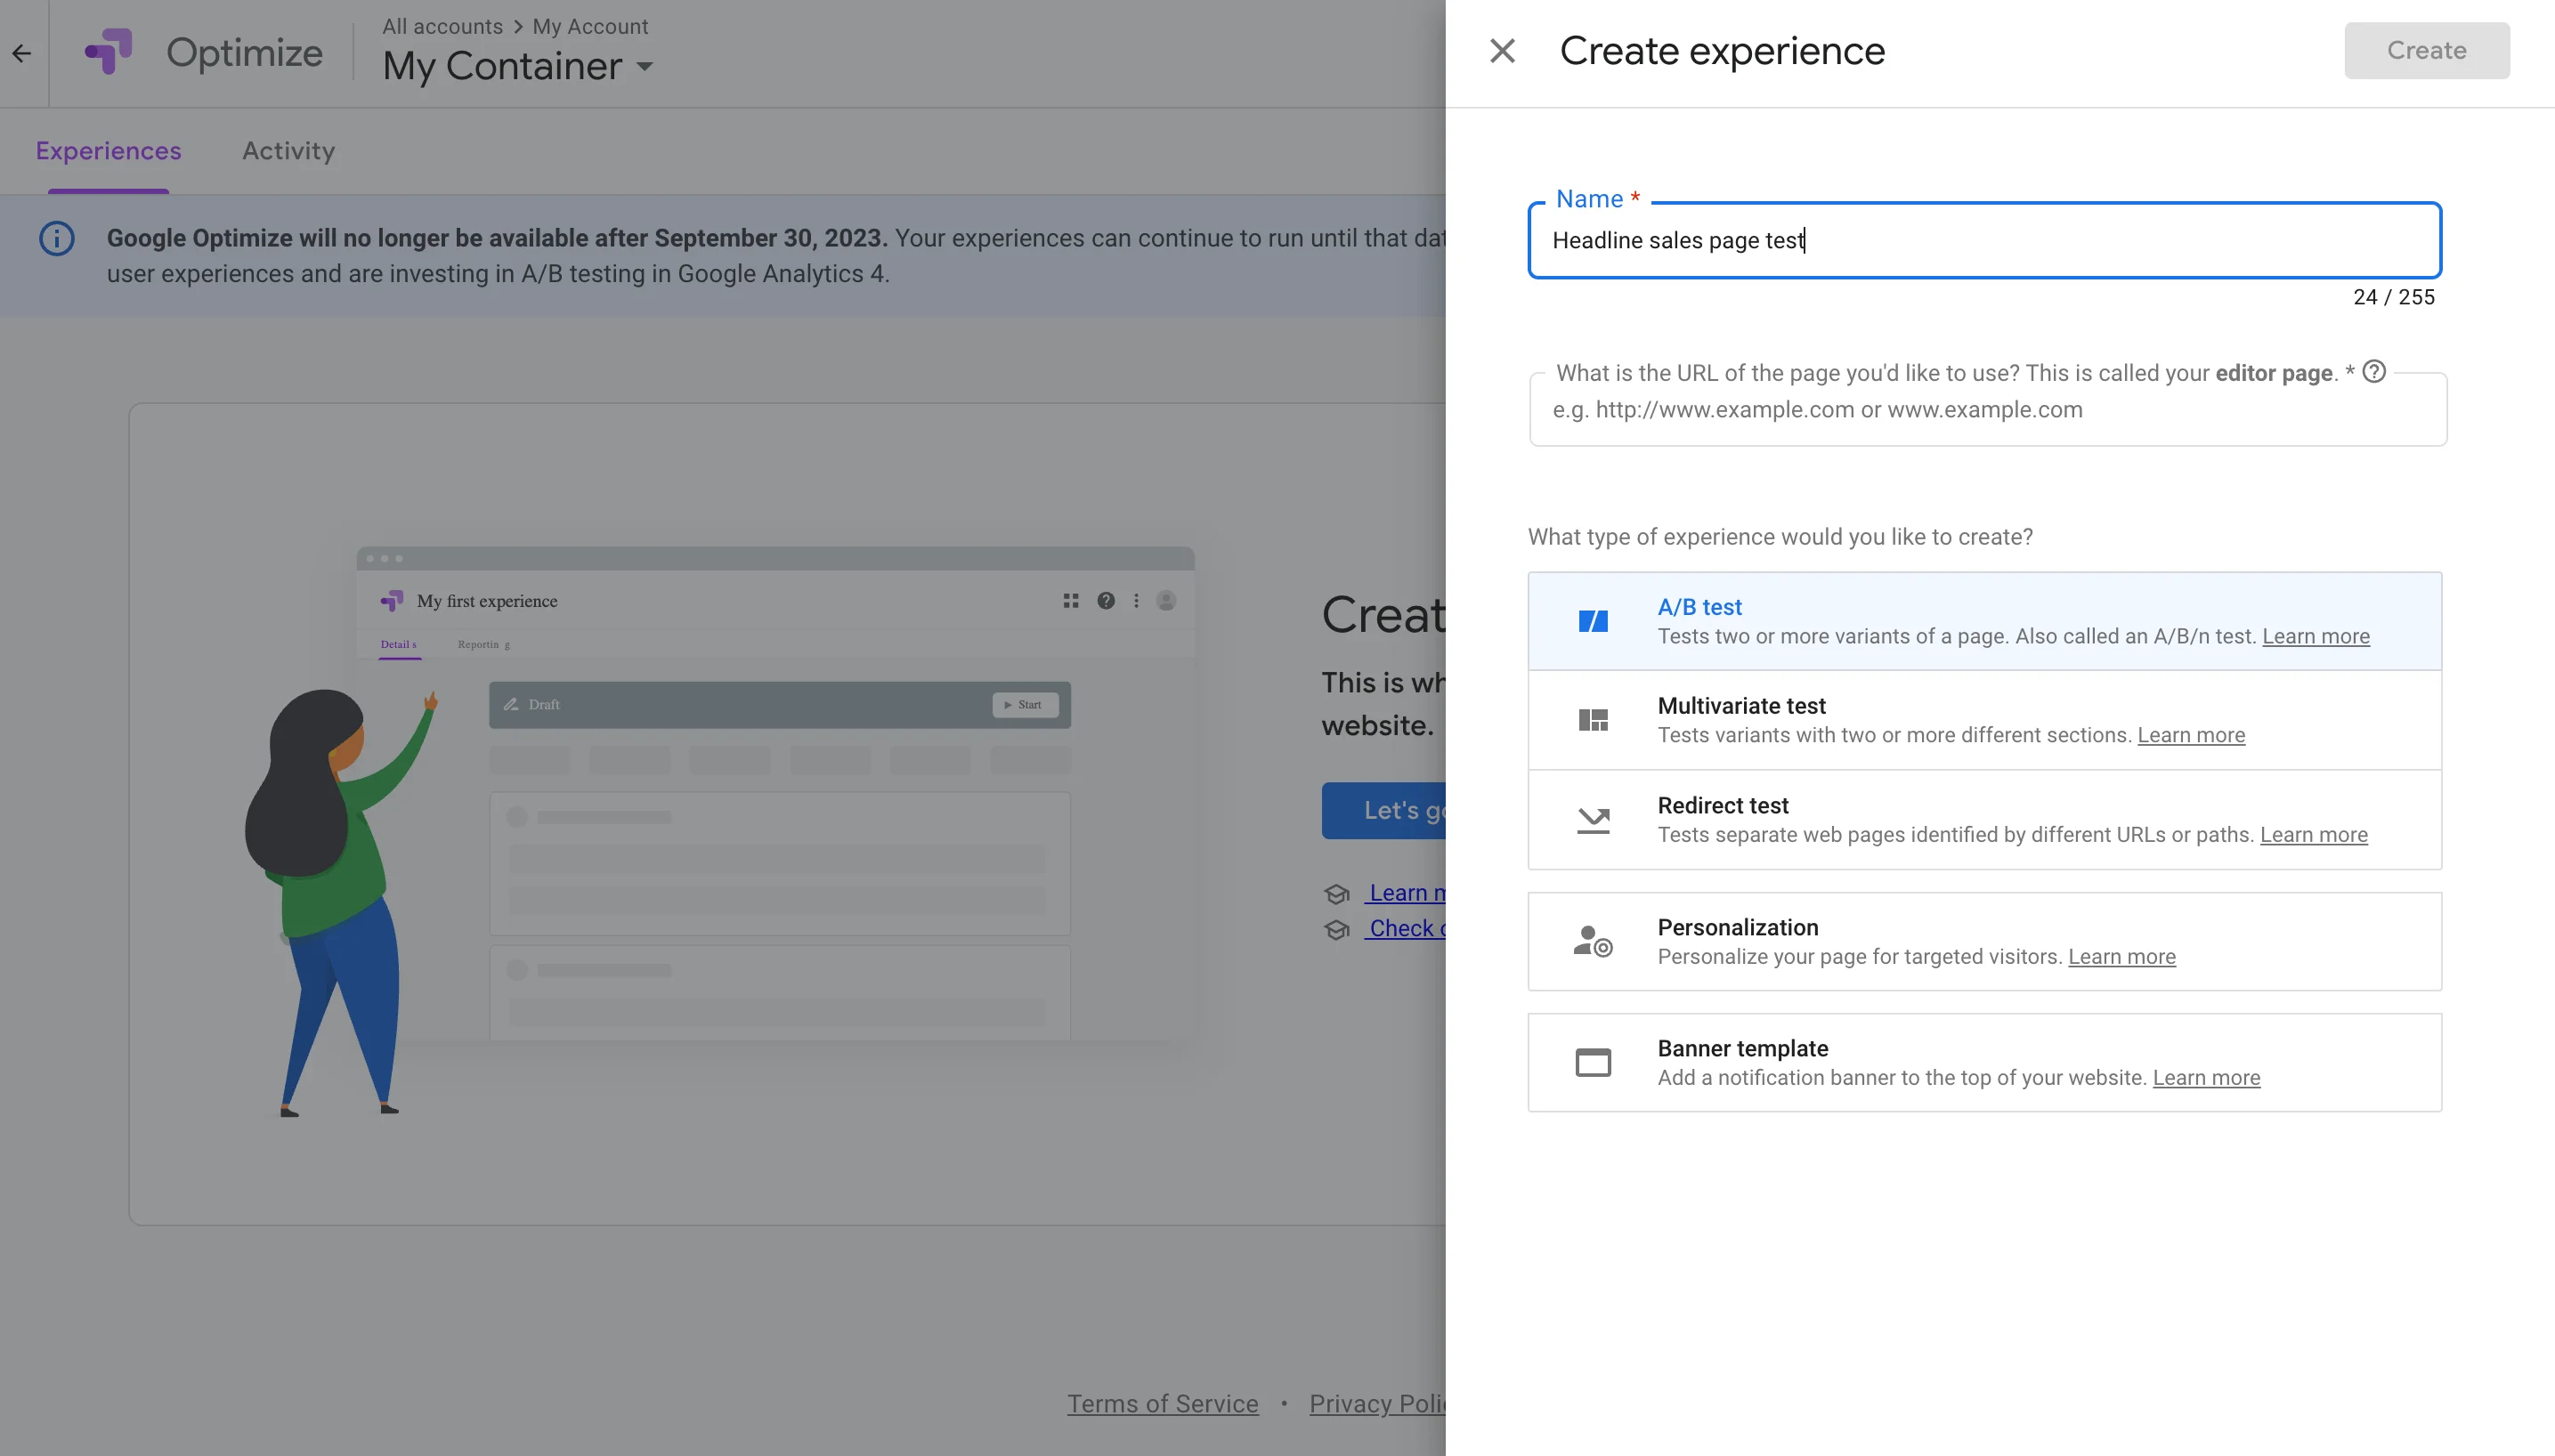Open the My Account breadcrumb

(x=590, y=26)
